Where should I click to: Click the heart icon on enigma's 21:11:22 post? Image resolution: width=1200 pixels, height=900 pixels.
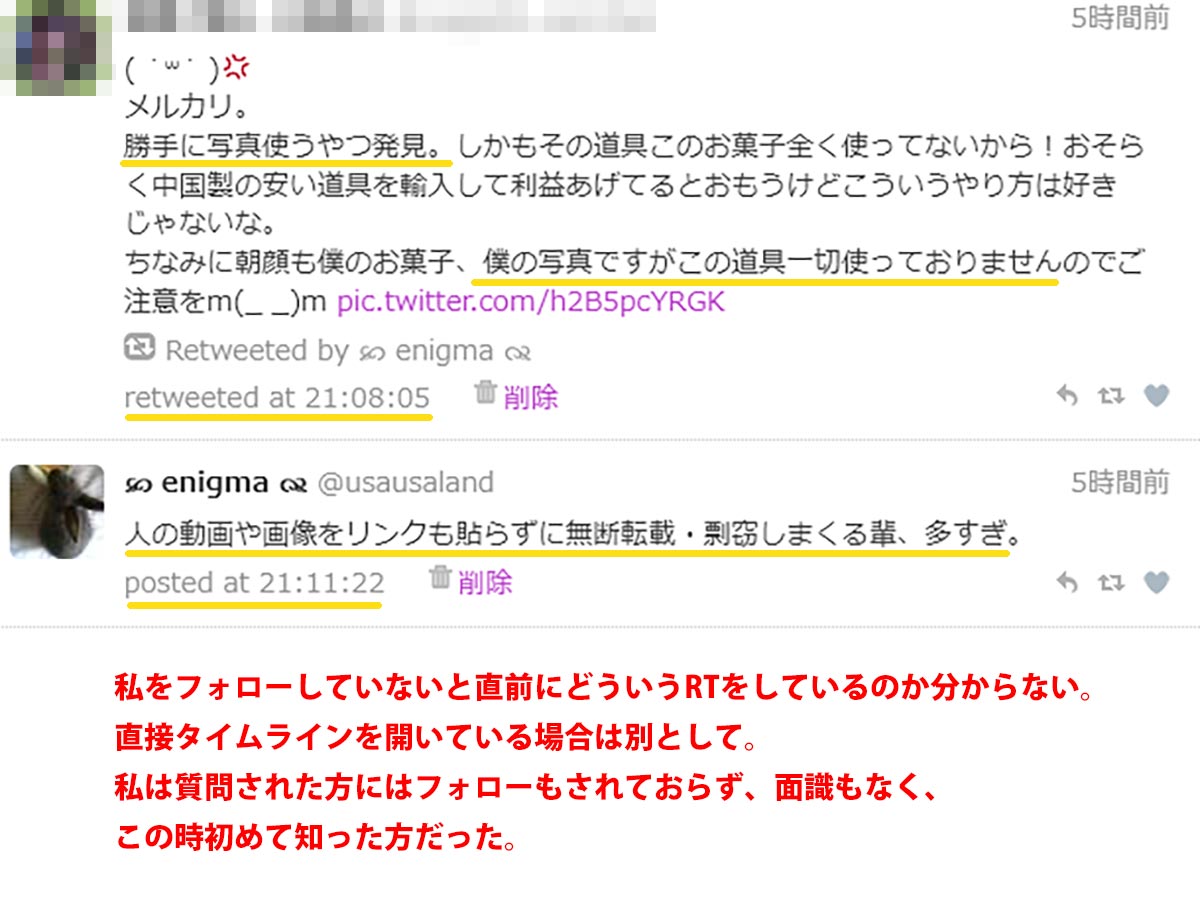click(1156, 582)
